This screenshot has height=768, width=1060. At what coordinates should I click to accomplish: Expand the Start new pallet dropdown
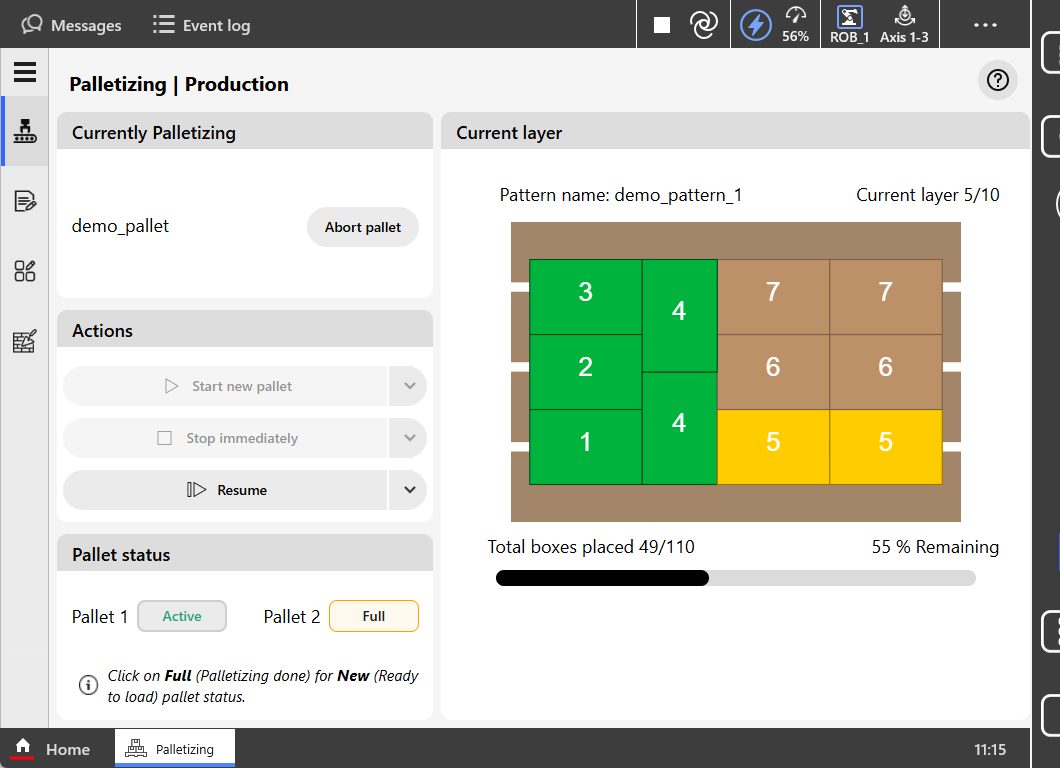pos(408,386)
